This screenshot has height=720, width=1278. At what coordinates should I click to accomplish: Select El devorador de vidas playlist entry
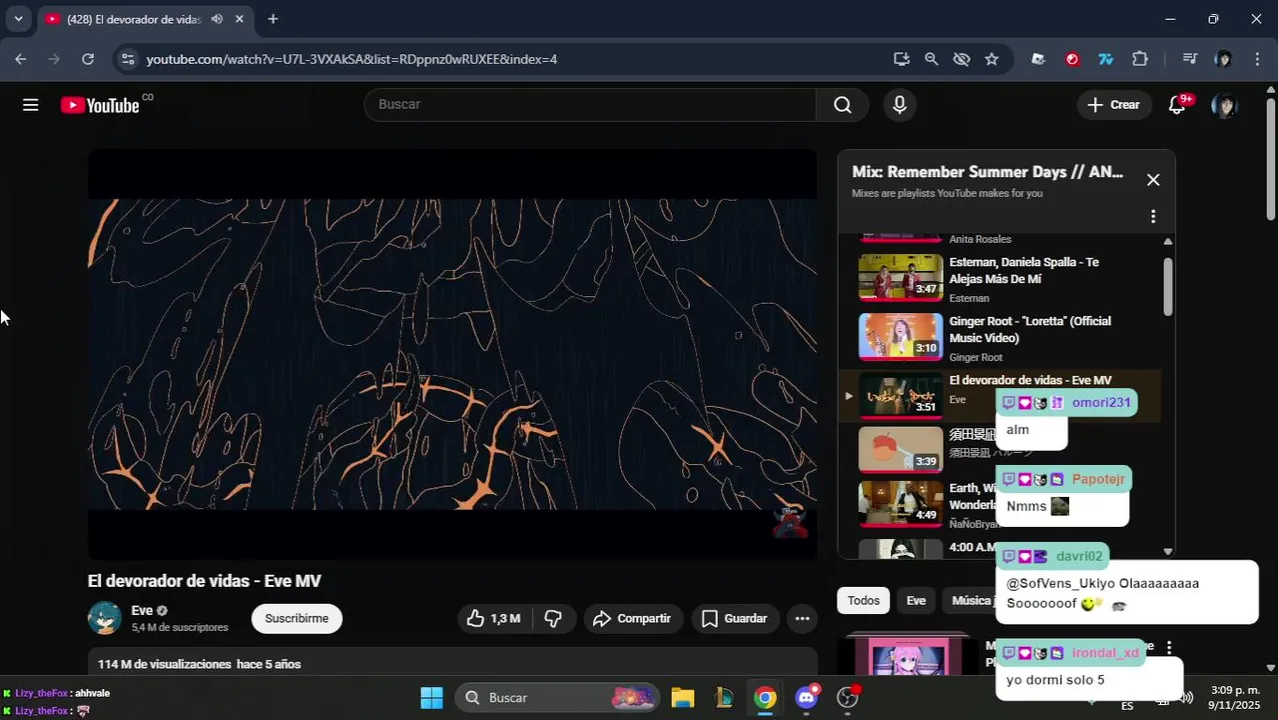1000,395
